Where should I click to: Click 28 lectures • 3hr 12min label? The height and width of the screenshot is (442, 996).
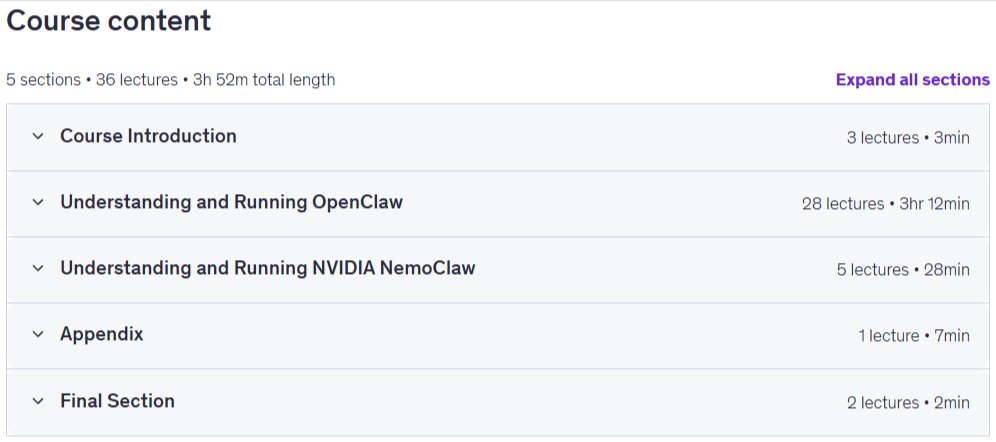pyautogui.click(x=885, y=204)
